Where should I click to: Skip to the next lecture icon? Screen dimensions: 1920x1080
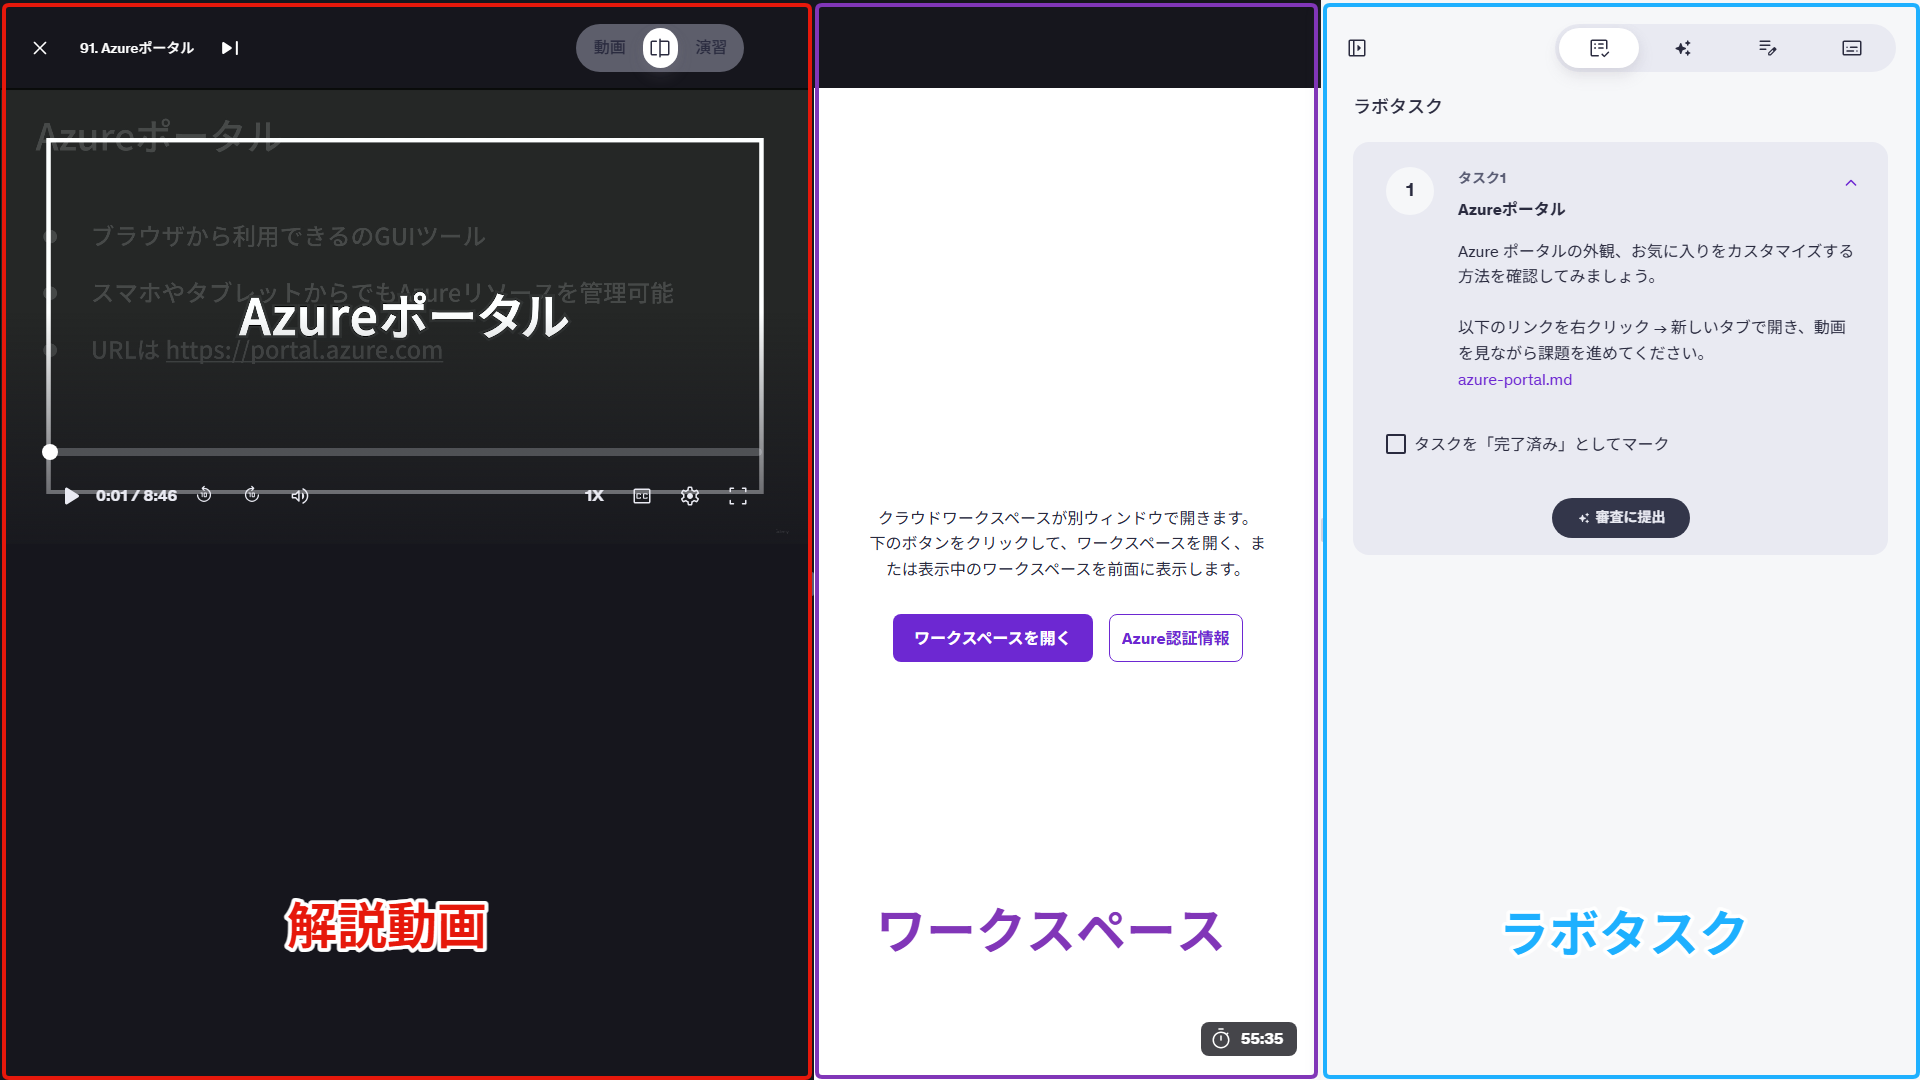click(x=230, y=48)
